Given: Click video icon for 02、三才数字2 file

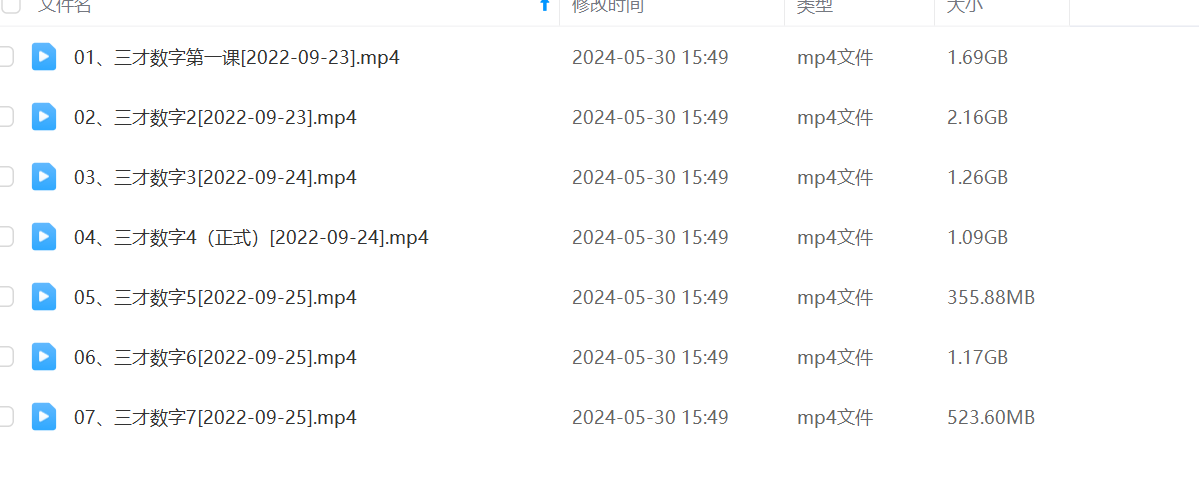Looking at the screenshot, I should coord(44,117).
